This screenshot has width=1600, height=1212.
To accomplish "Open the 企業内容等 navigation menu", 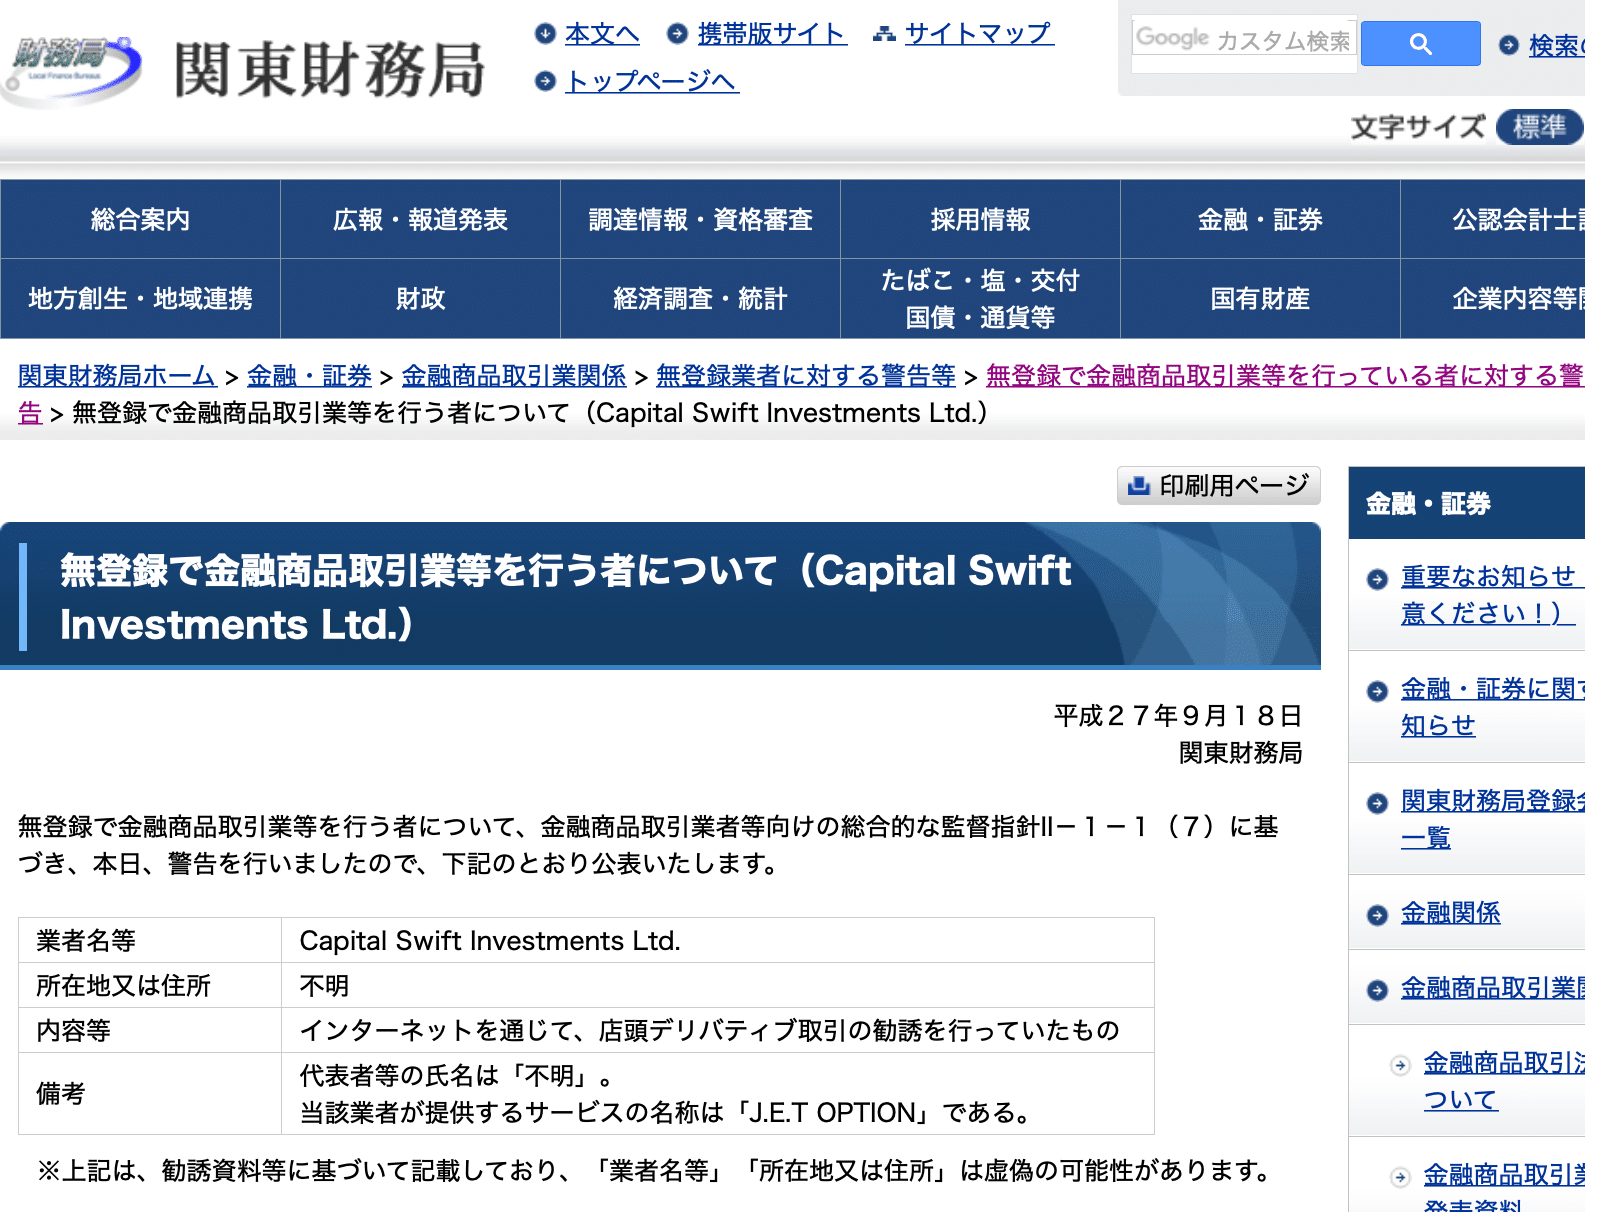I will pos(1493,298).
